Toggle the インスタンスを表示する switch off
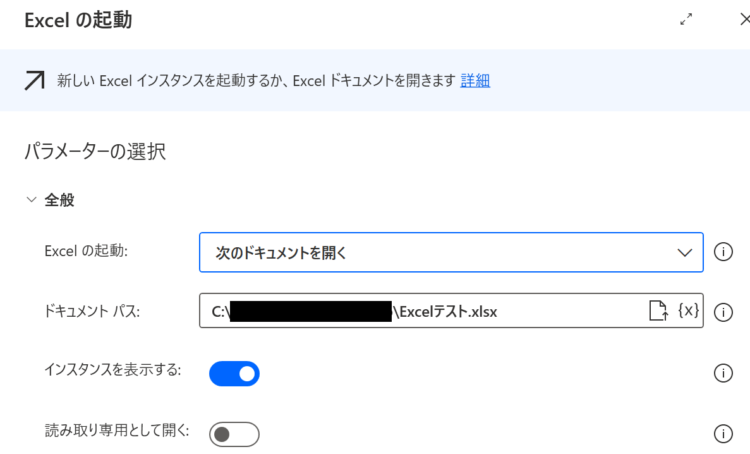The image size is (750, 454). [x=234, y=374]
